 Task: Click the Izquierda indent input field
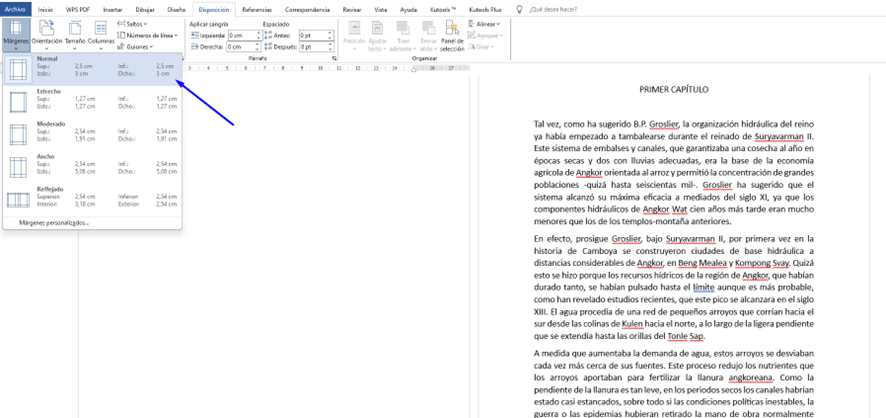pos(241,35)
